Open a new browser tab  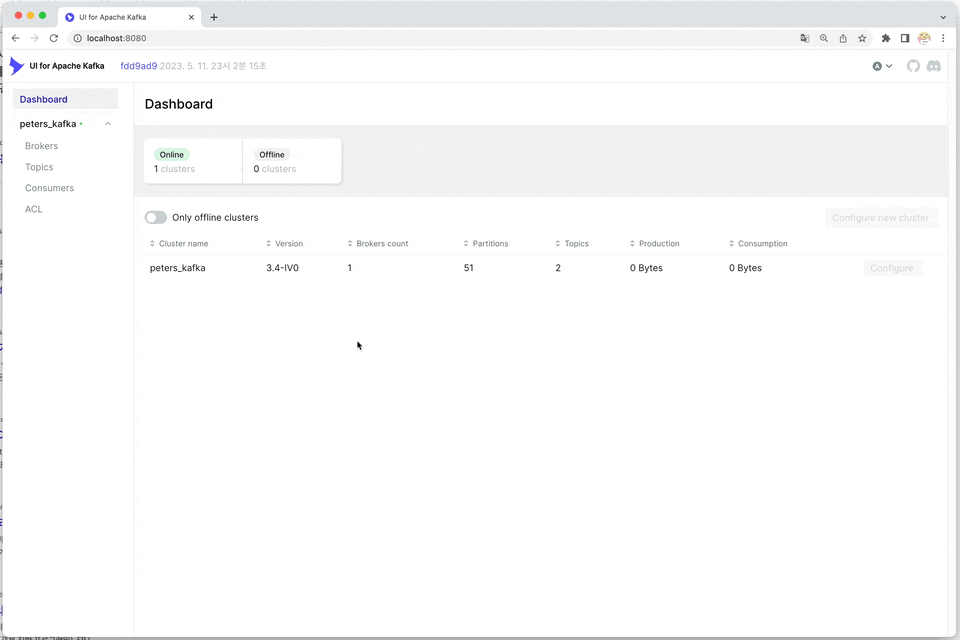click(x=214, y=17)
